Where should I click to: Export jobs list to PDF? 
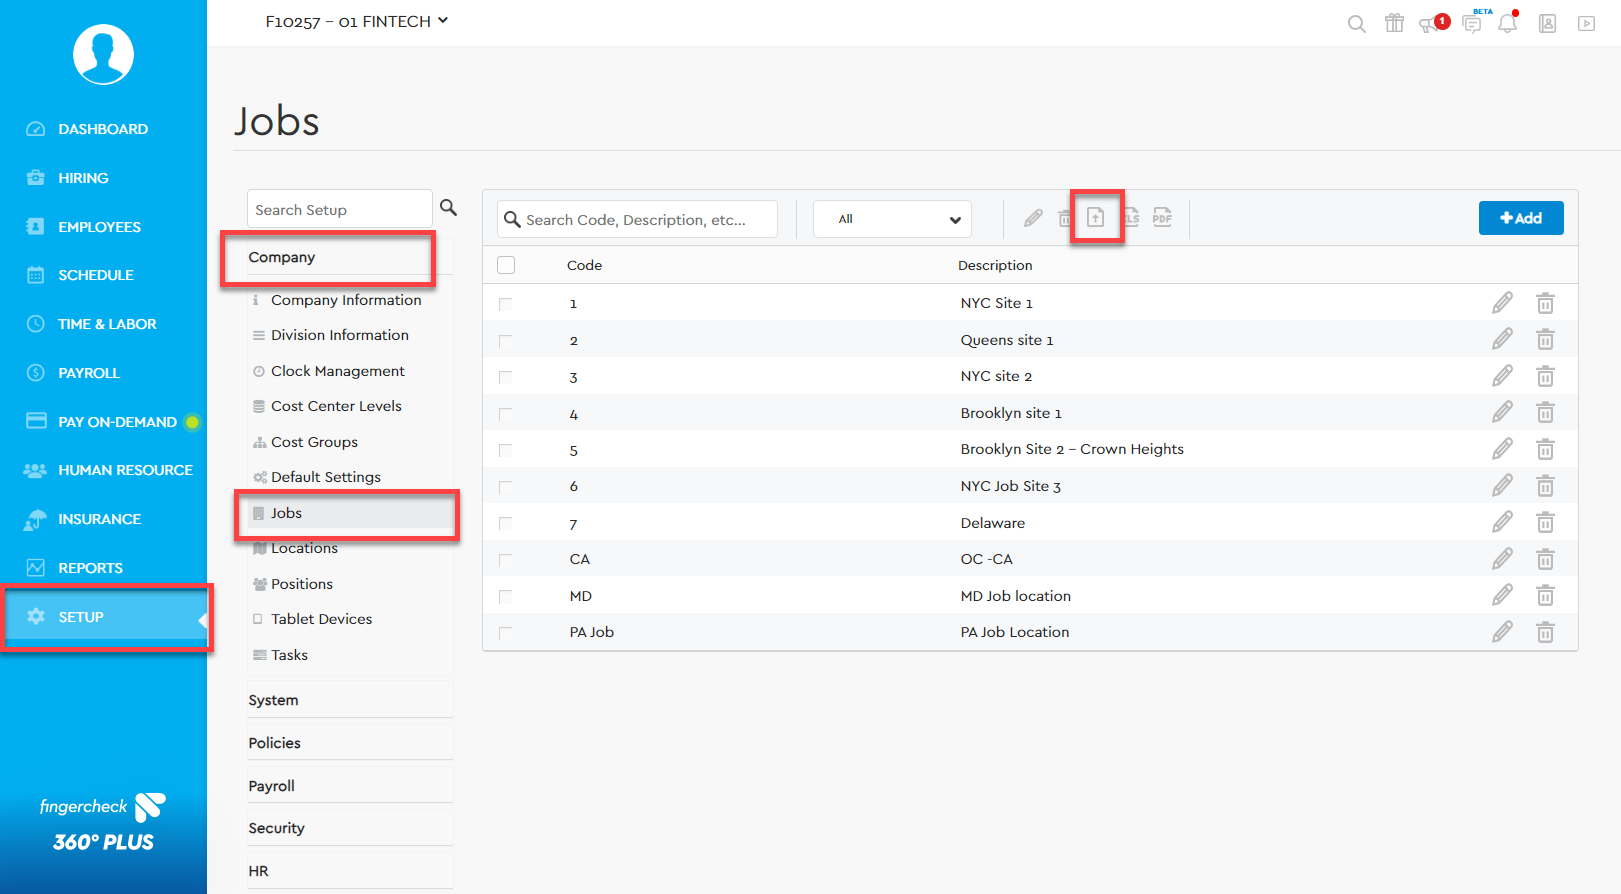(x=1162, y=217)
